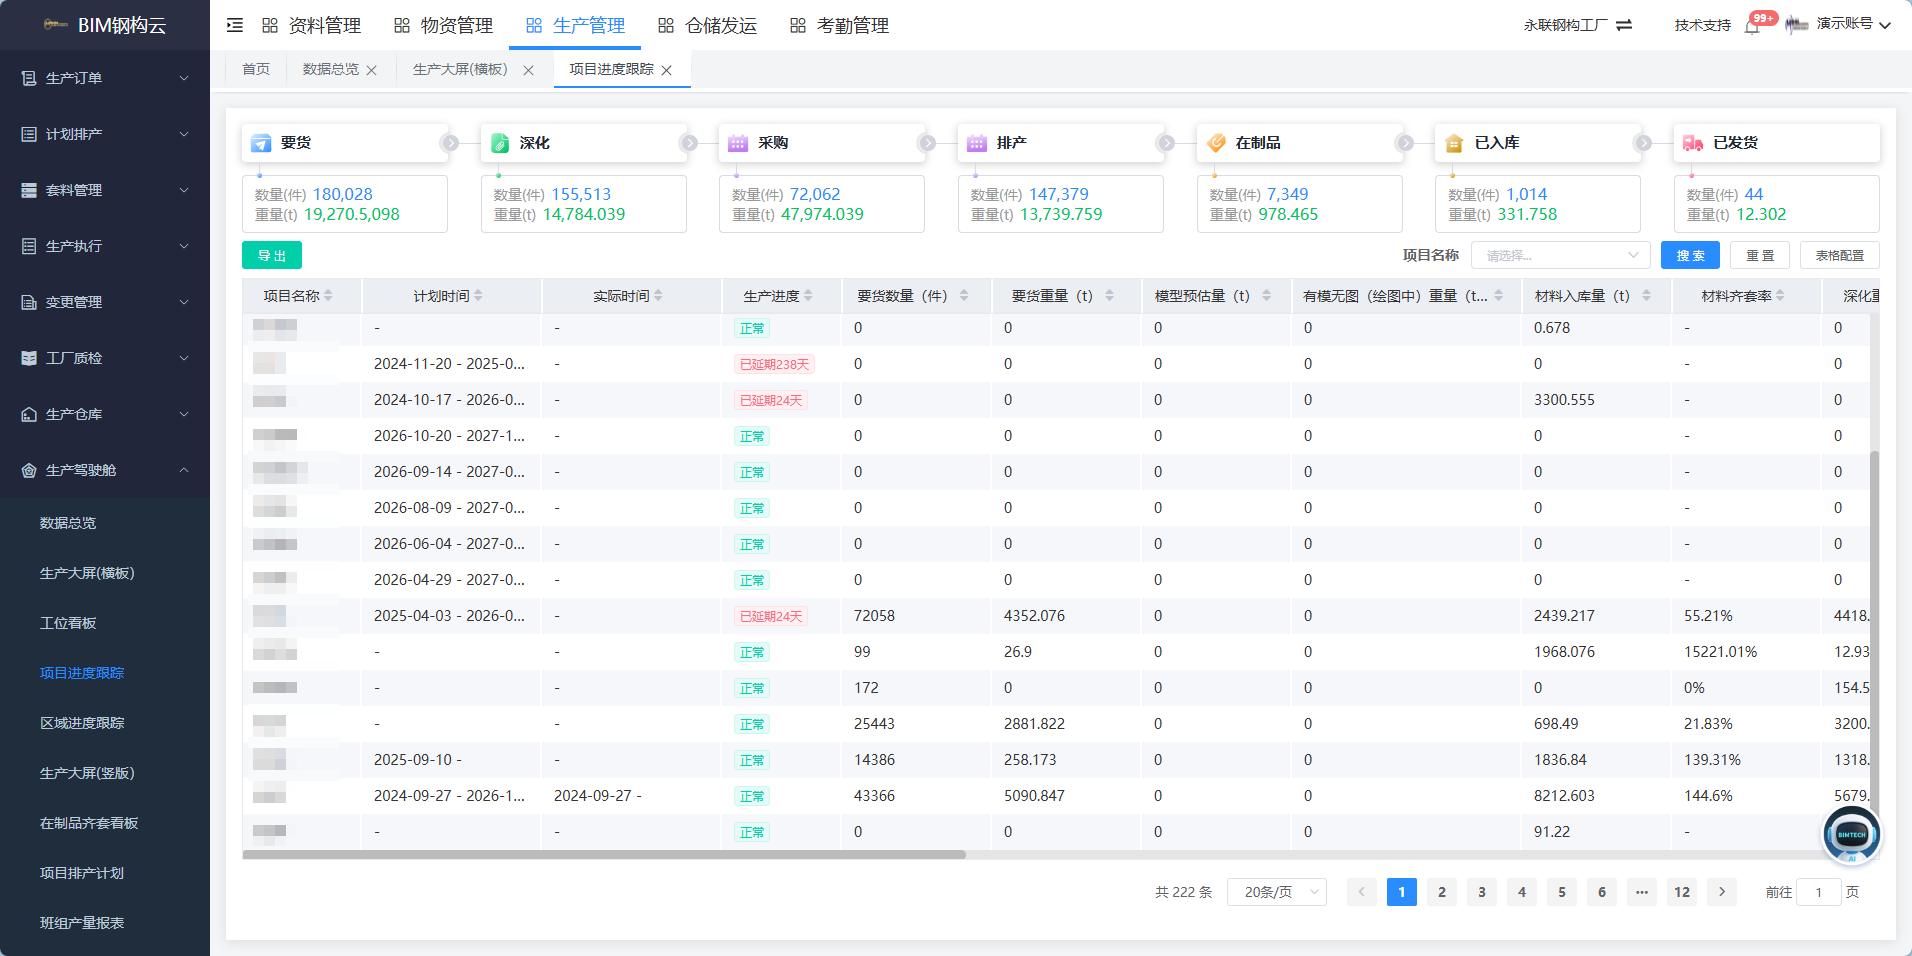Image resolution: width=1912 pixels, height=956 pixels.
Task: Click the horizontal table scrollbar
Action: coord(604,855)
